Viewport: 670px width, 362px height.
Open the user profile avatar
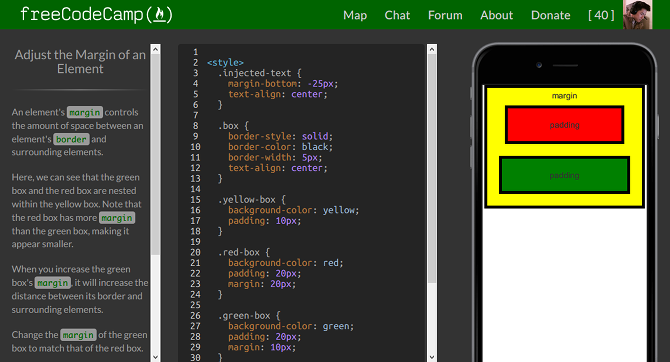[x=638, y=15]
